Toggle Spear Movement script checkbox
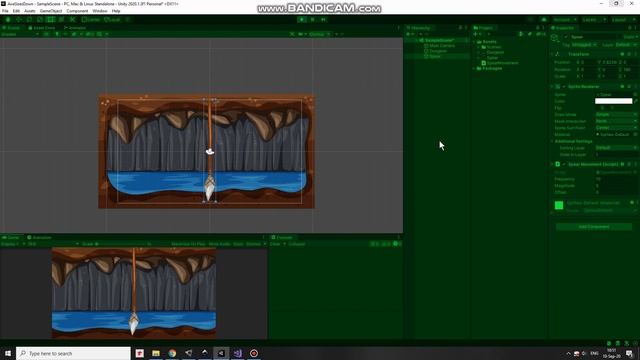Viewport: 640px width, 360px height. (x=564, y=164)
